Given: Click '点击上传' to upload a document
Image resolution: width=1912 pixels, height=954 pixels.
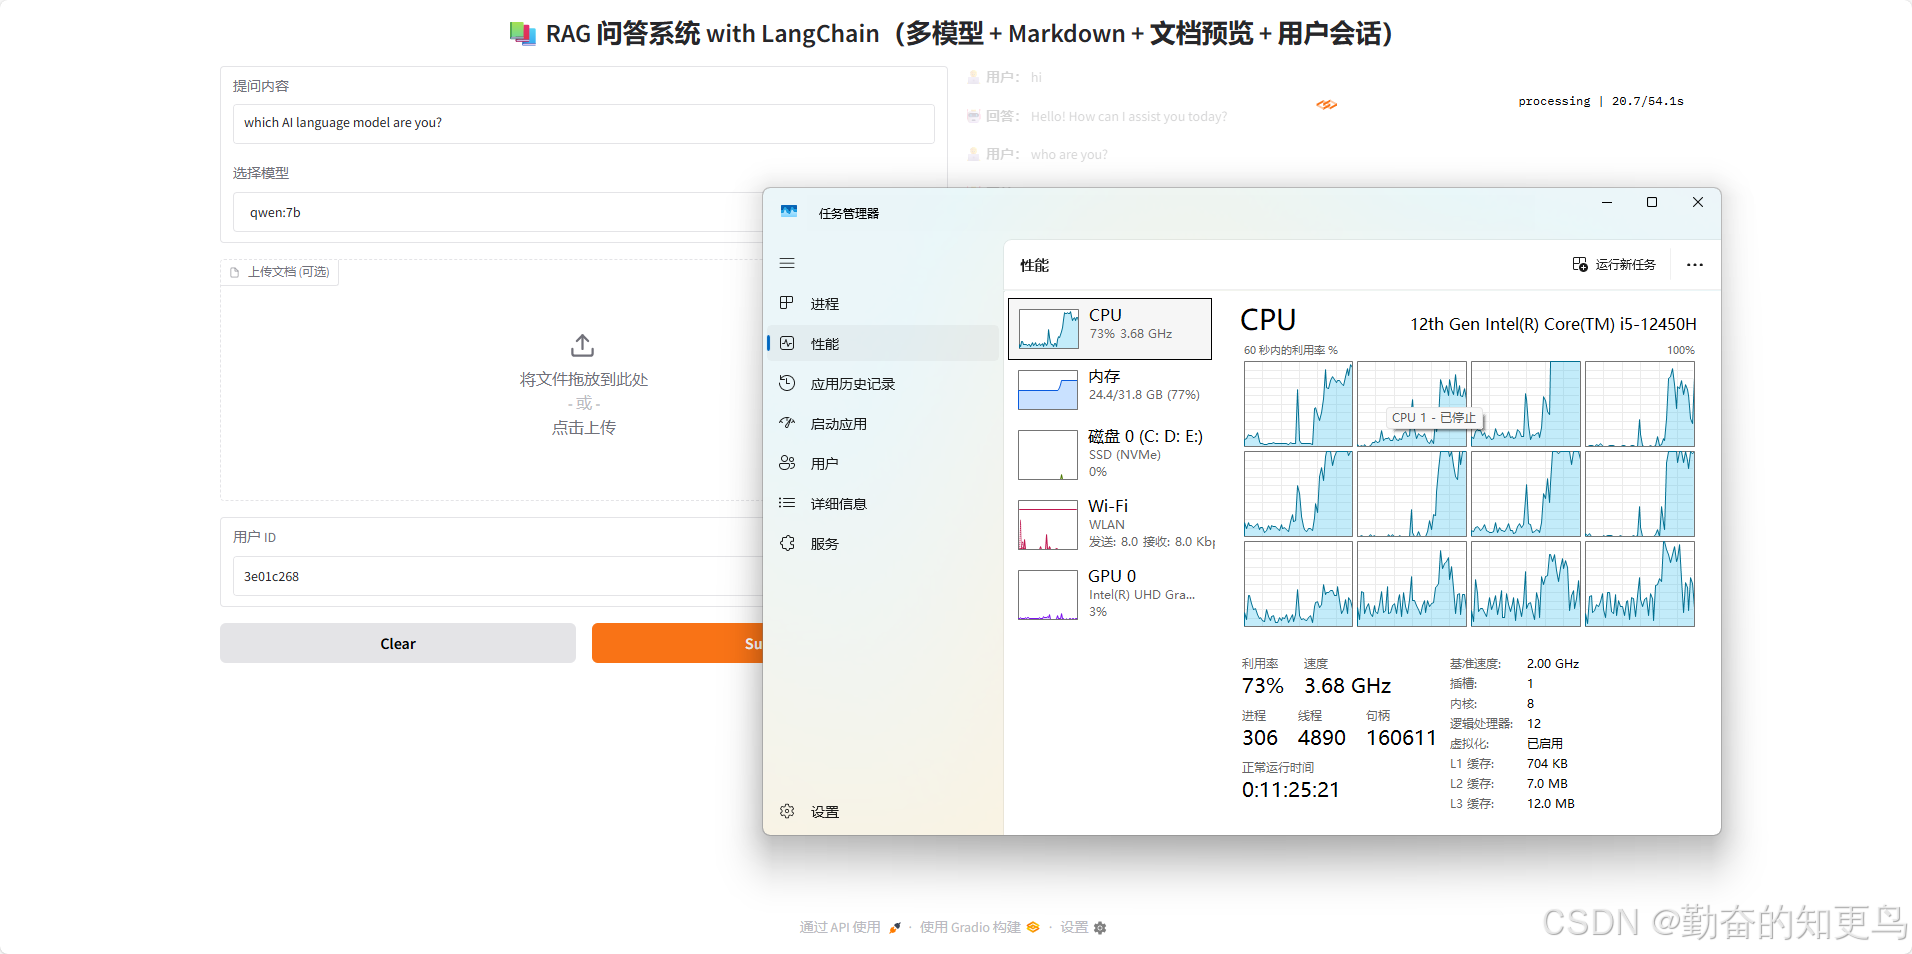Looking at the screenshot, I should [x=584, y=428].
